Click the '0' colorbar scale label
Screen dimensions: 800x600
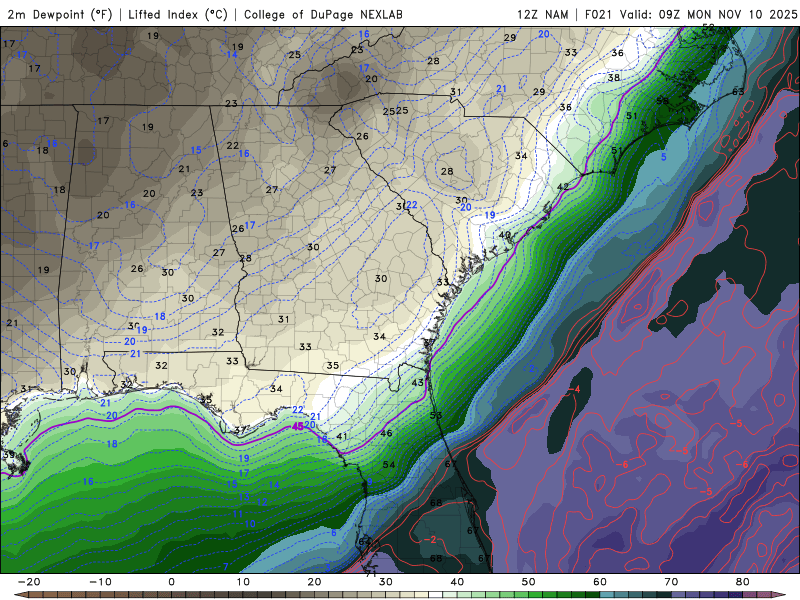171,582
